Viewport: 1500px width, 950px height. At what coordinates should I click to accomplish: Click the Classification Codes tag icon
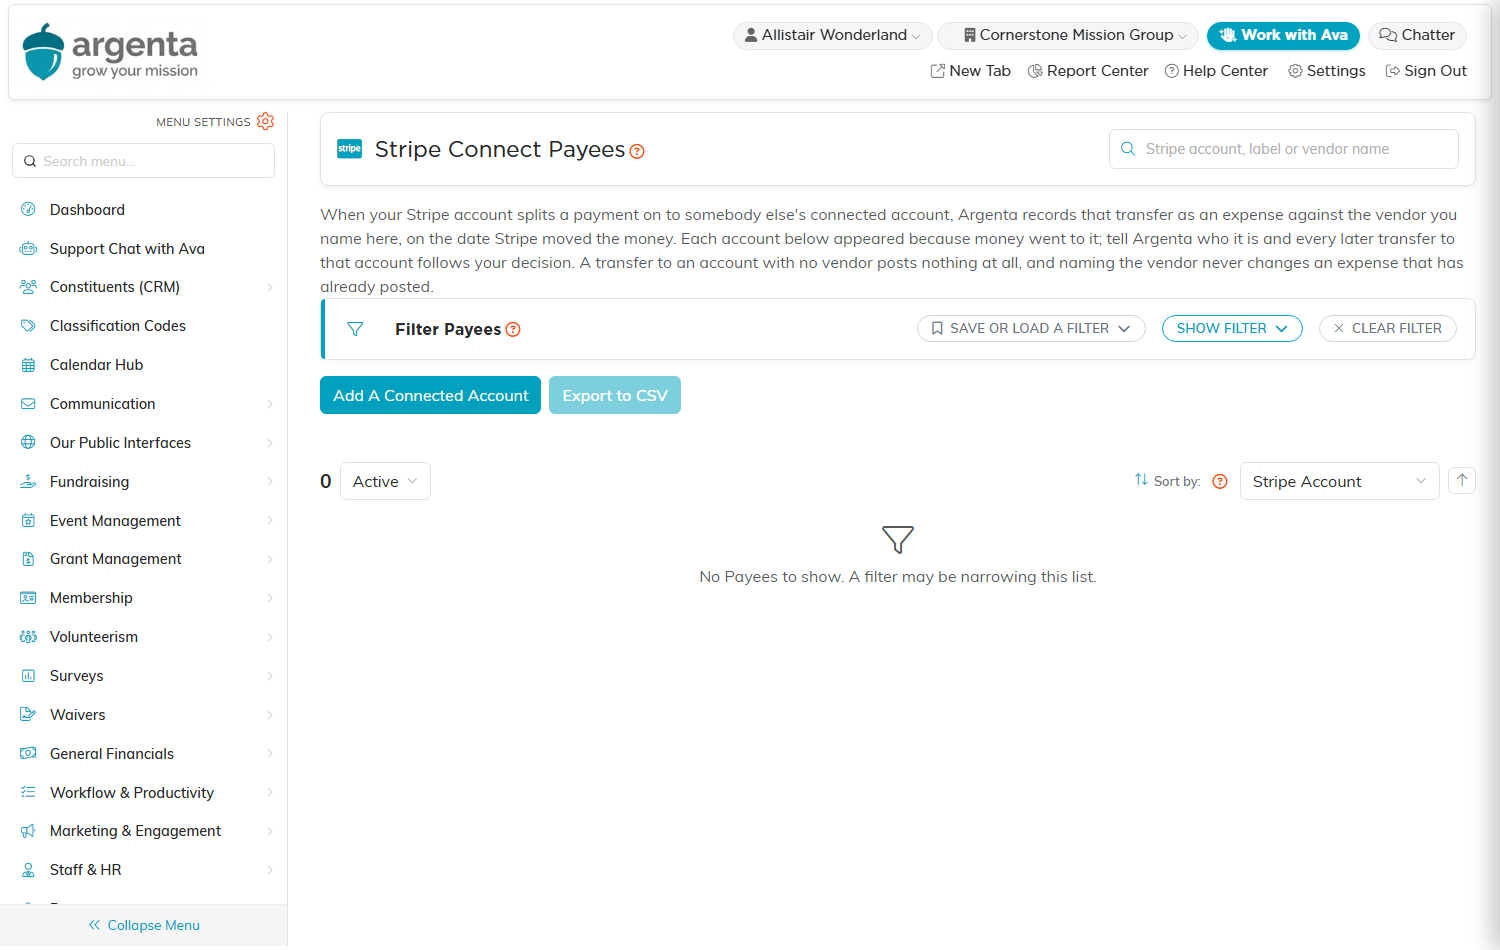tap(28, 326)
